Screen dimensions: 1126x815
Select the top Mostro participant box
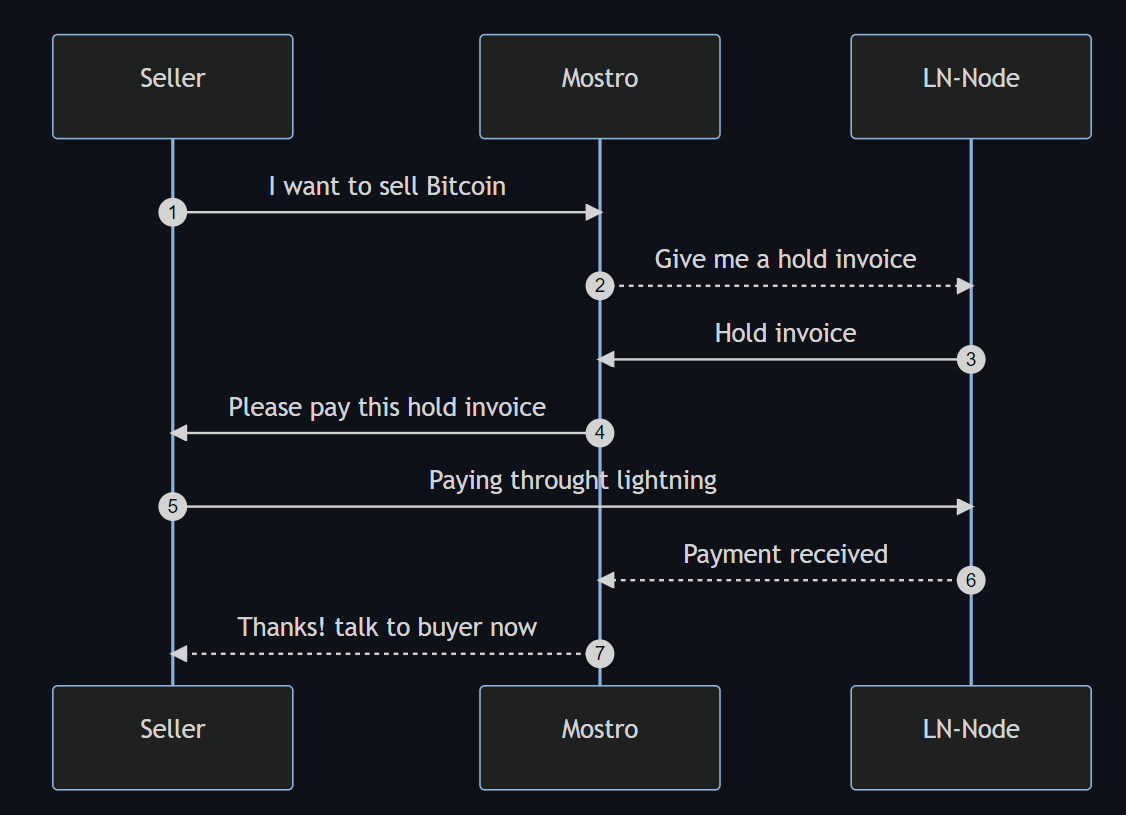pos(600,86)
